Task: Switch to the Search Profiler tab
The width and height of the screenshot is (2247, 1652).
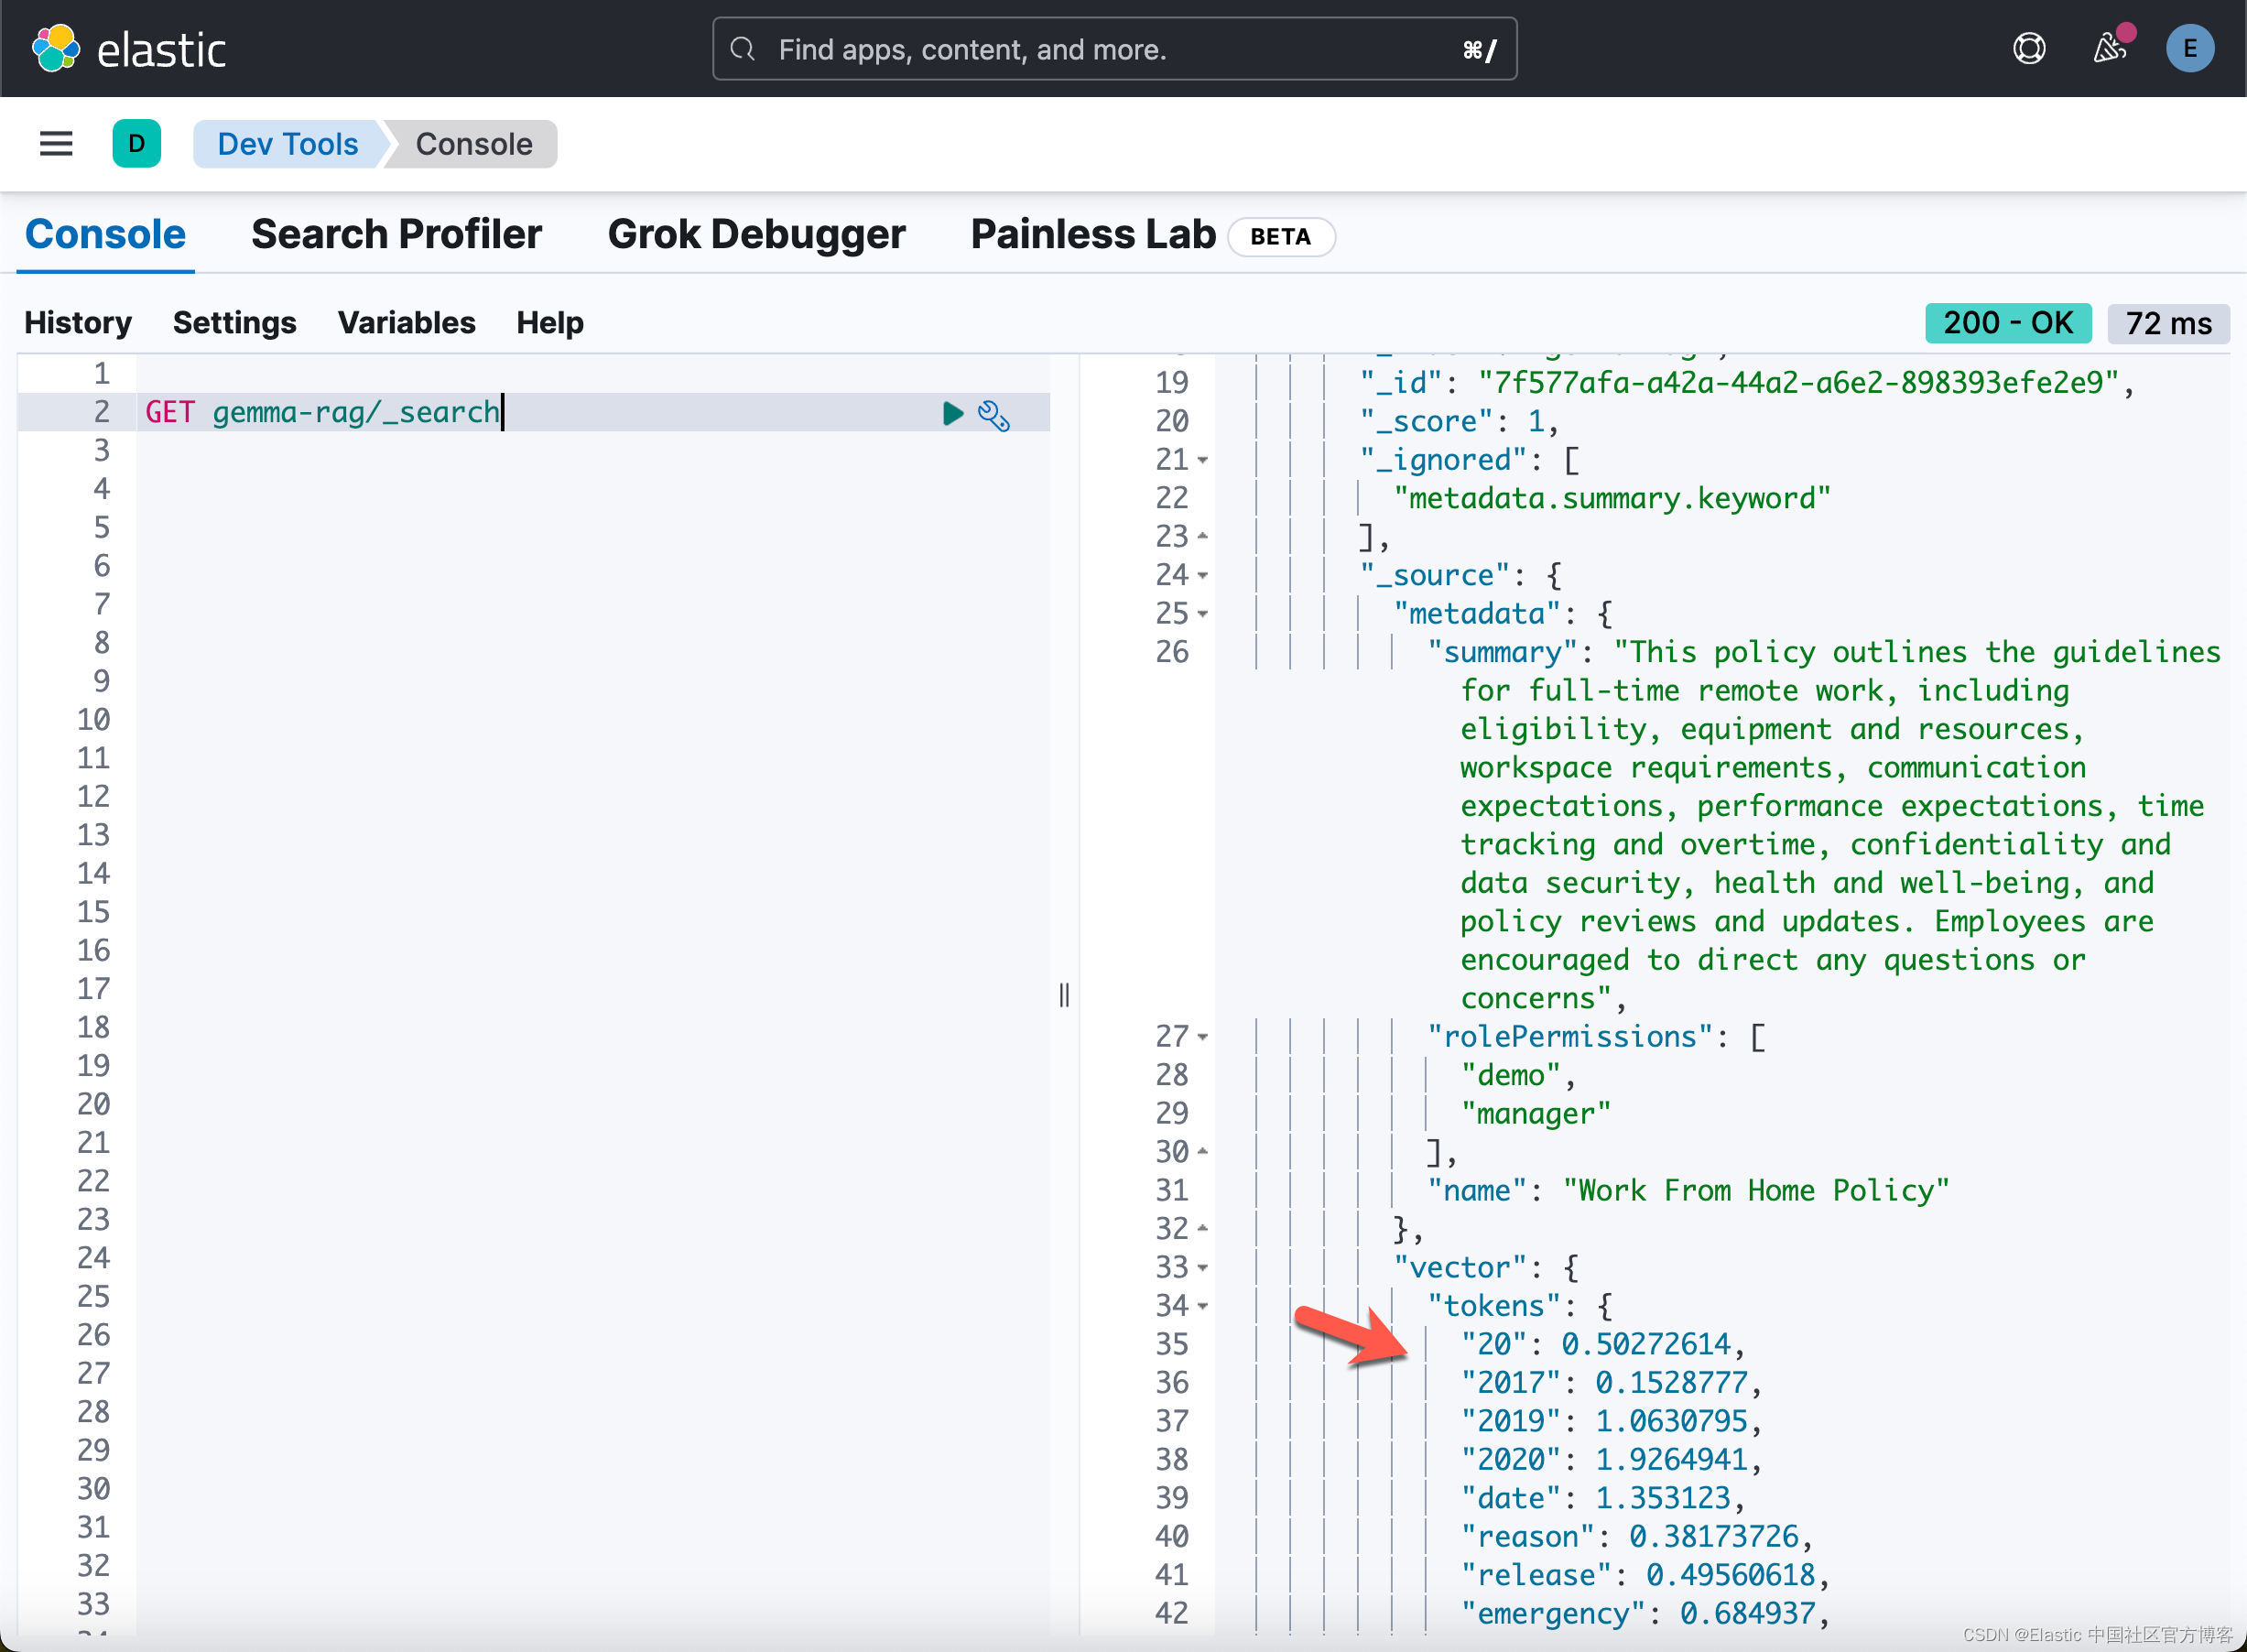Action: coord(396,235)
